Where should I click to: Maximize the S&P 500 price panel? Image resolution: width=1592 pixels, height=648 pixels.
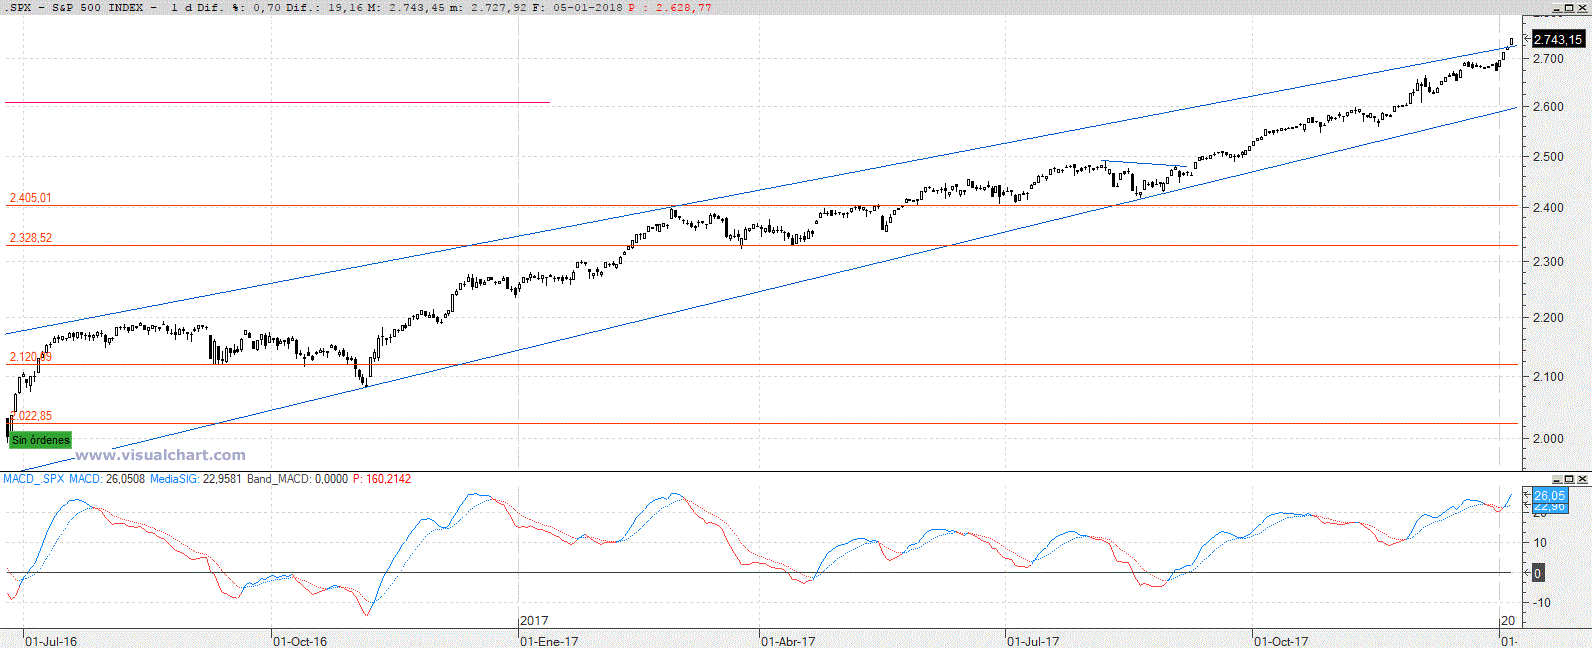pyautogui.click(x=1569, y=9)
